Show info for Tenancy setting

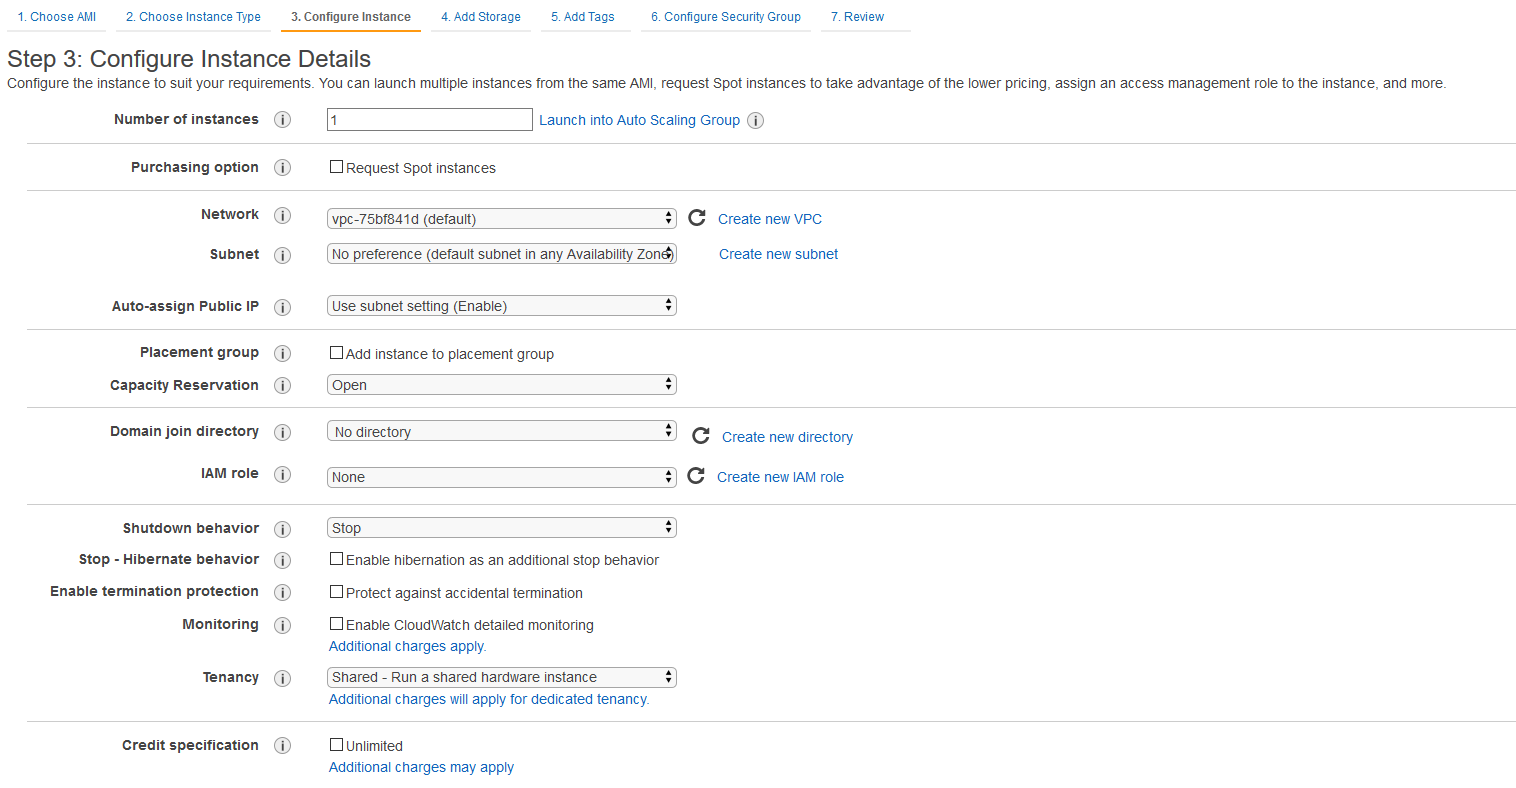coord(283,678)
